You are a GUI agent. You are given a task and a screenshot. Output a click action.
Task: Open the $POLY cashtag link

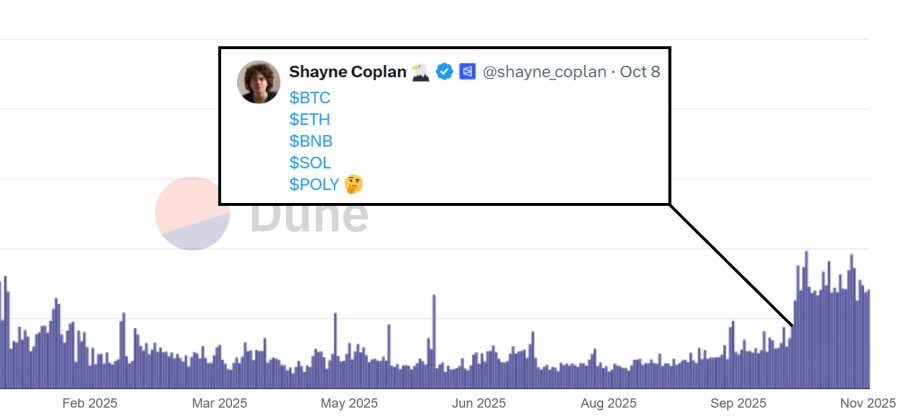point(314,185)
